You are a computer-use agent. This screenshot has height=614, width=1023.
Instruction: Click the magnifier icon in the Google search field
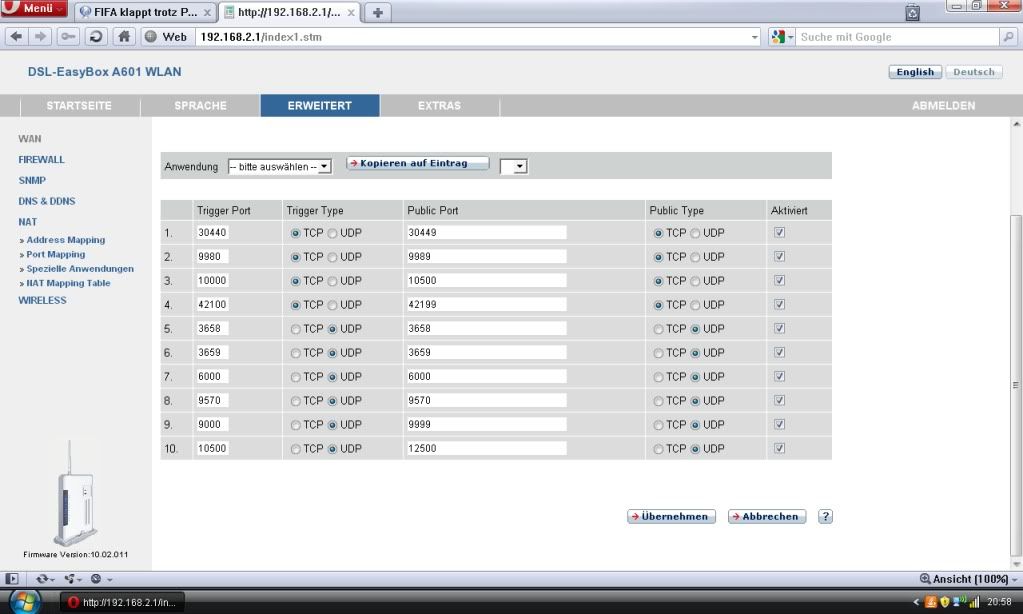click(1008, 36)
